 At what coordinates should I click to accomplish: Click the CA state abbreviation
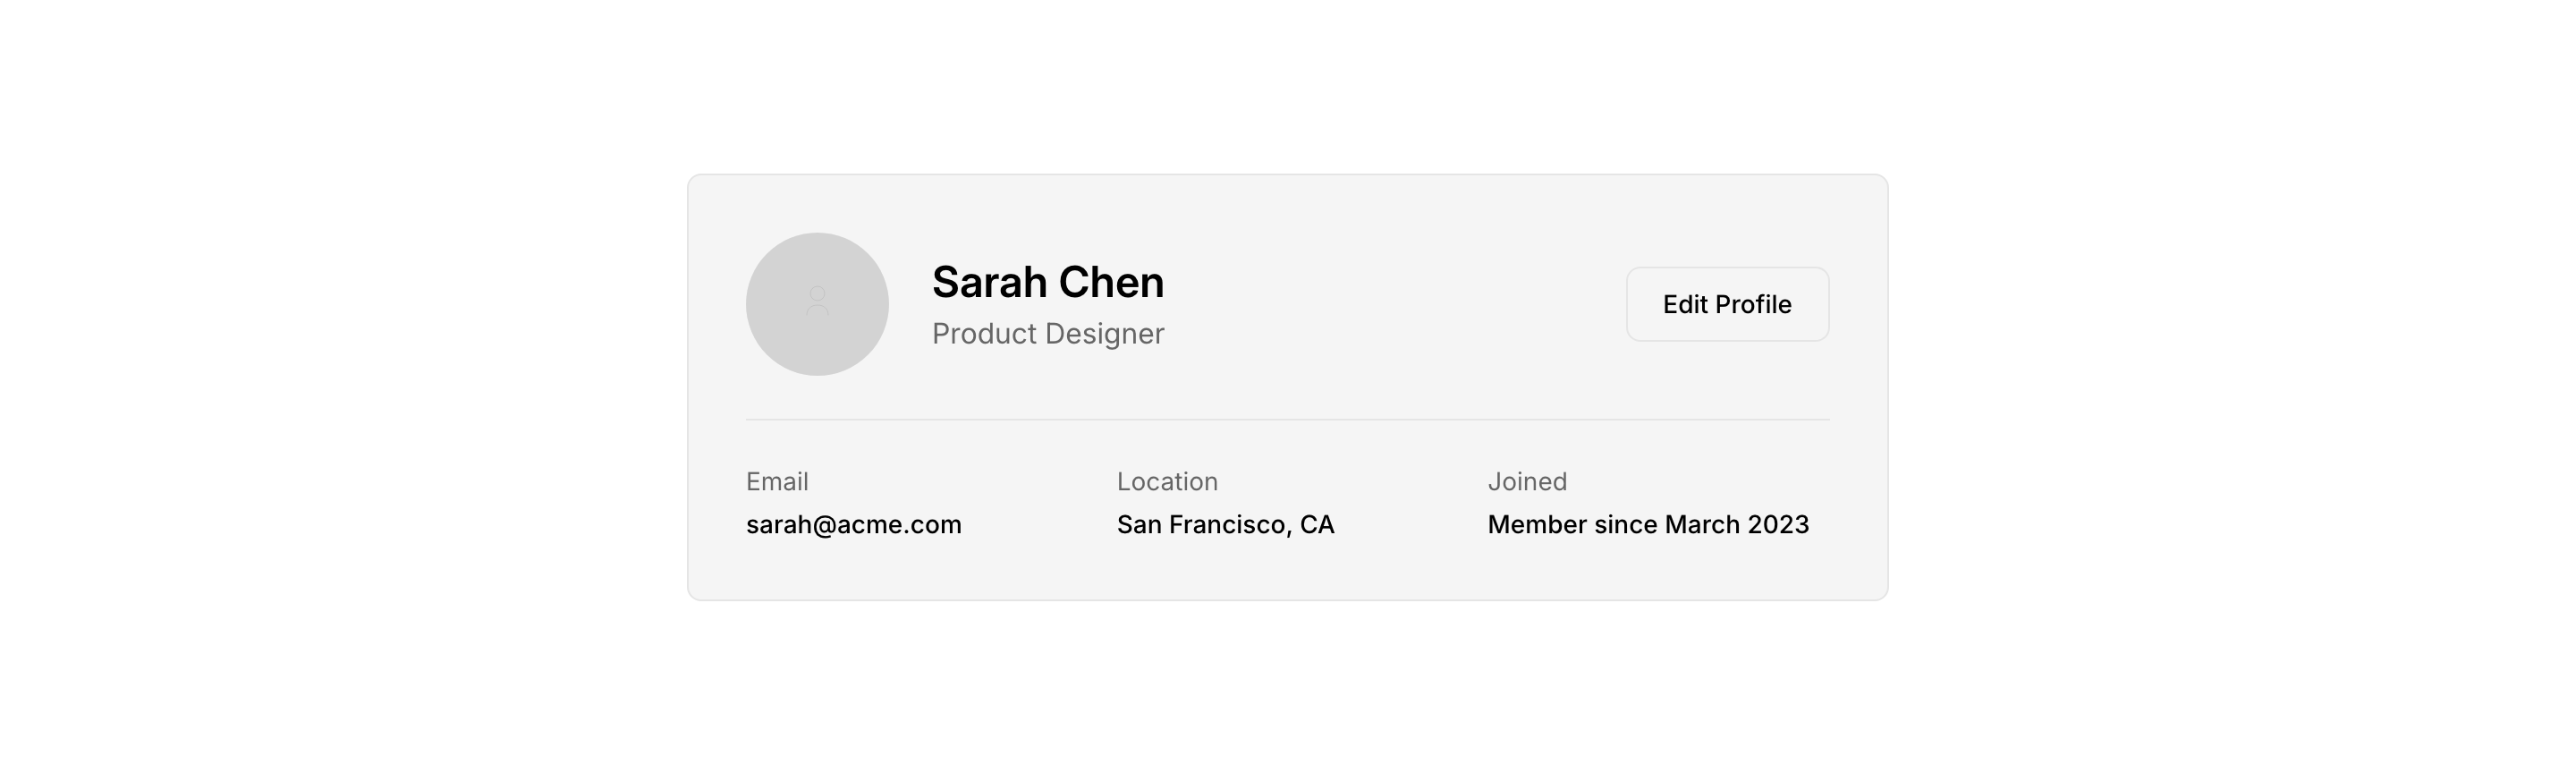1317,525
